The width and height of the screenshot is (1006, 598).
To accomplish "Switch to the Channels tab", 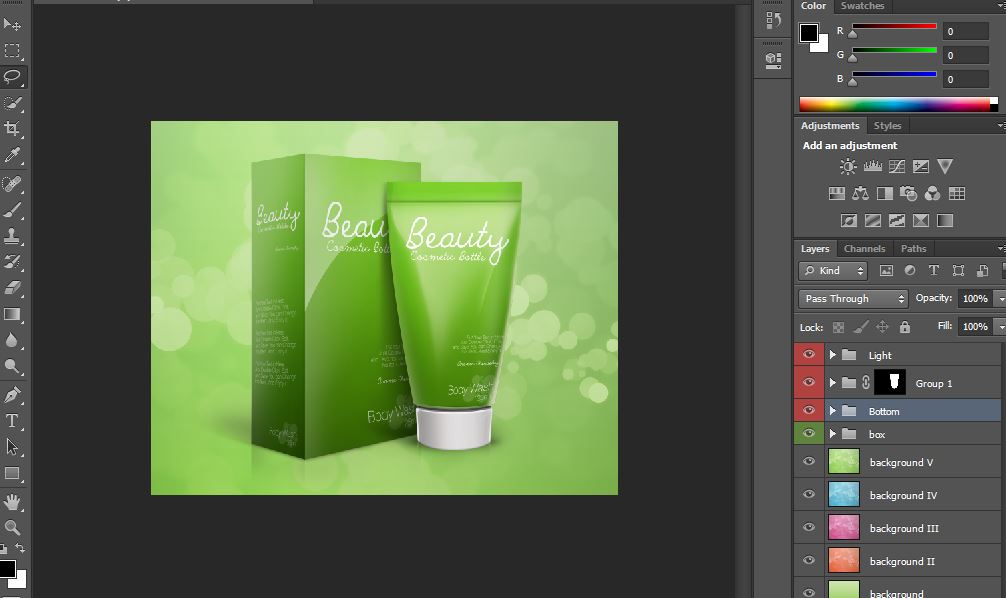I will tap(864, 248).
